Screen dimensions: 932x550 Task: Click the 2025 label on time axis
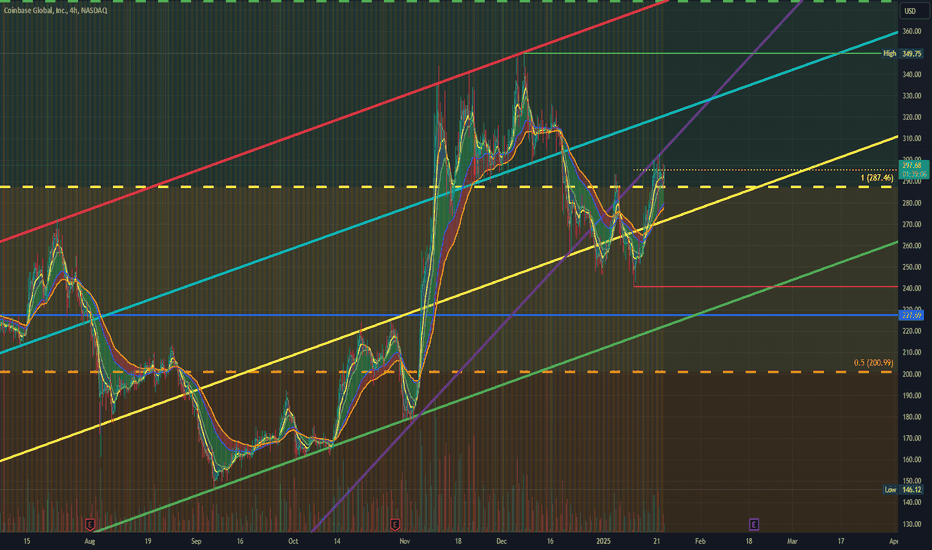603,541
